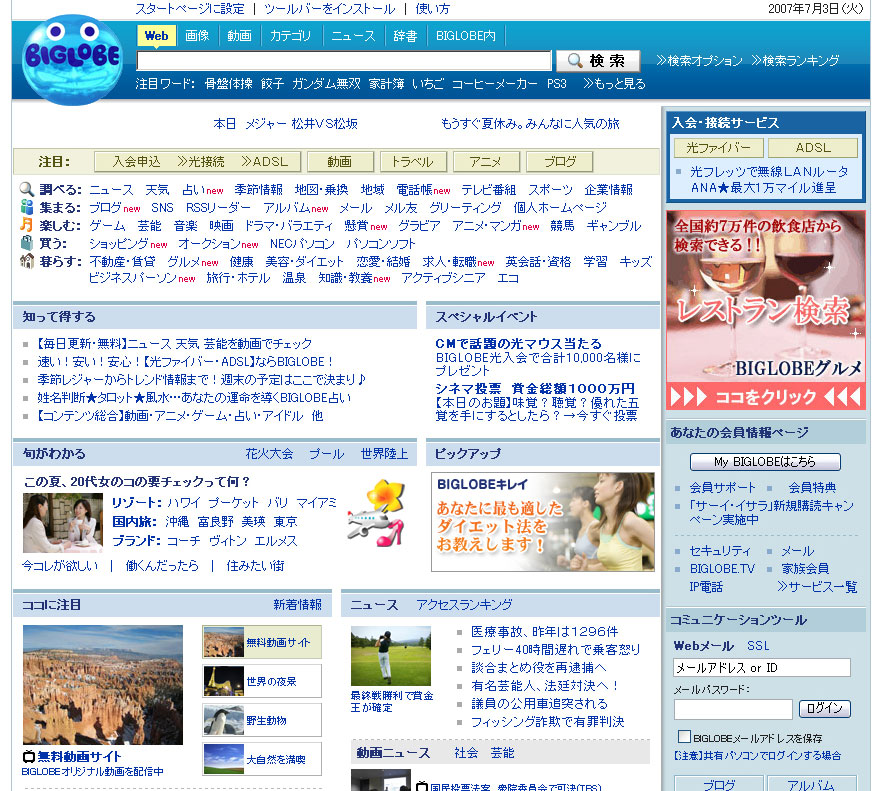Click the ログイン button
This screenshot has width=887, height=791.
pos(825,708)
